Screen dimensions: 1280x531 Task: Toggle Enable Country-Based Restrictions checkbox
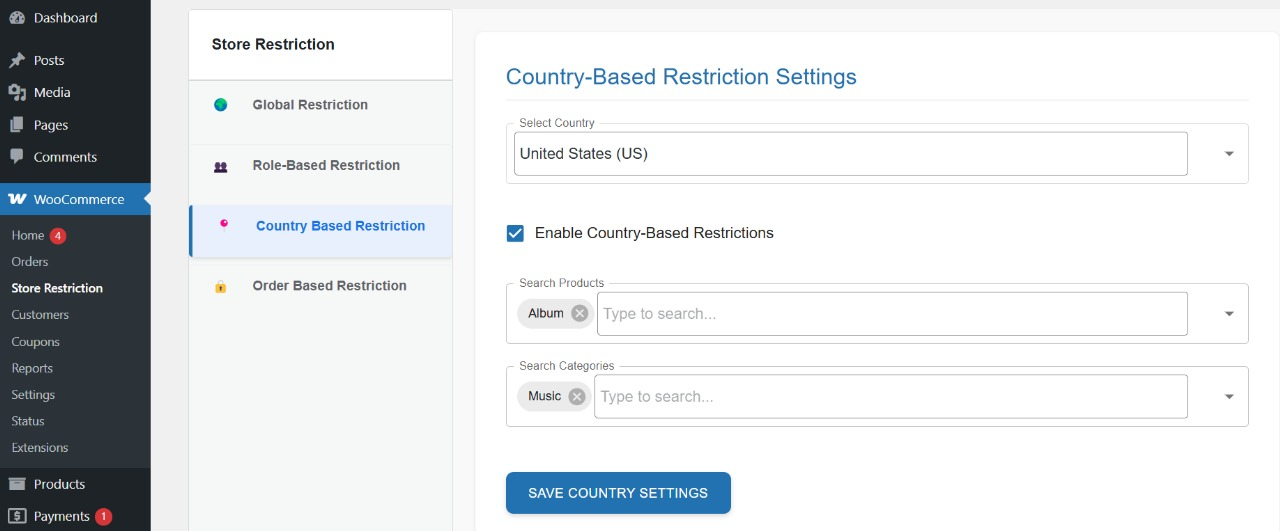click(x=515, y=233)
